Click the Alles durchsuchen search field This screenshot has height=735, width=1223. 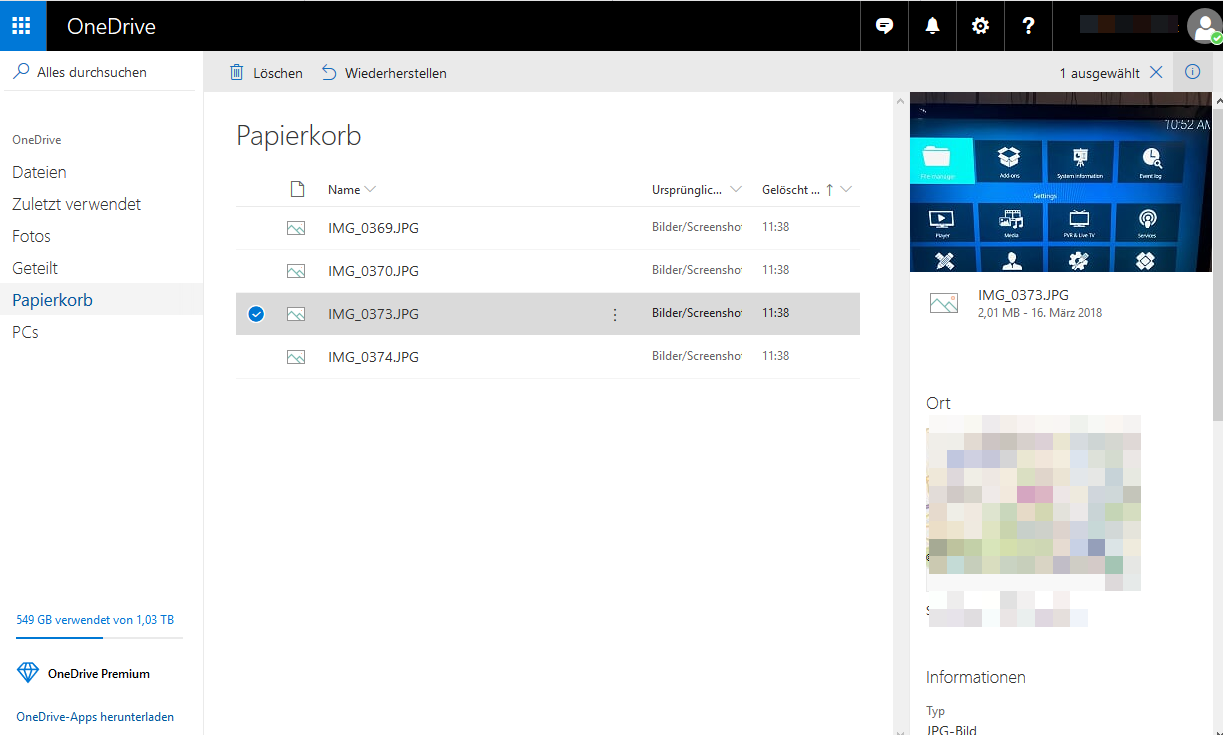point(92,72)
